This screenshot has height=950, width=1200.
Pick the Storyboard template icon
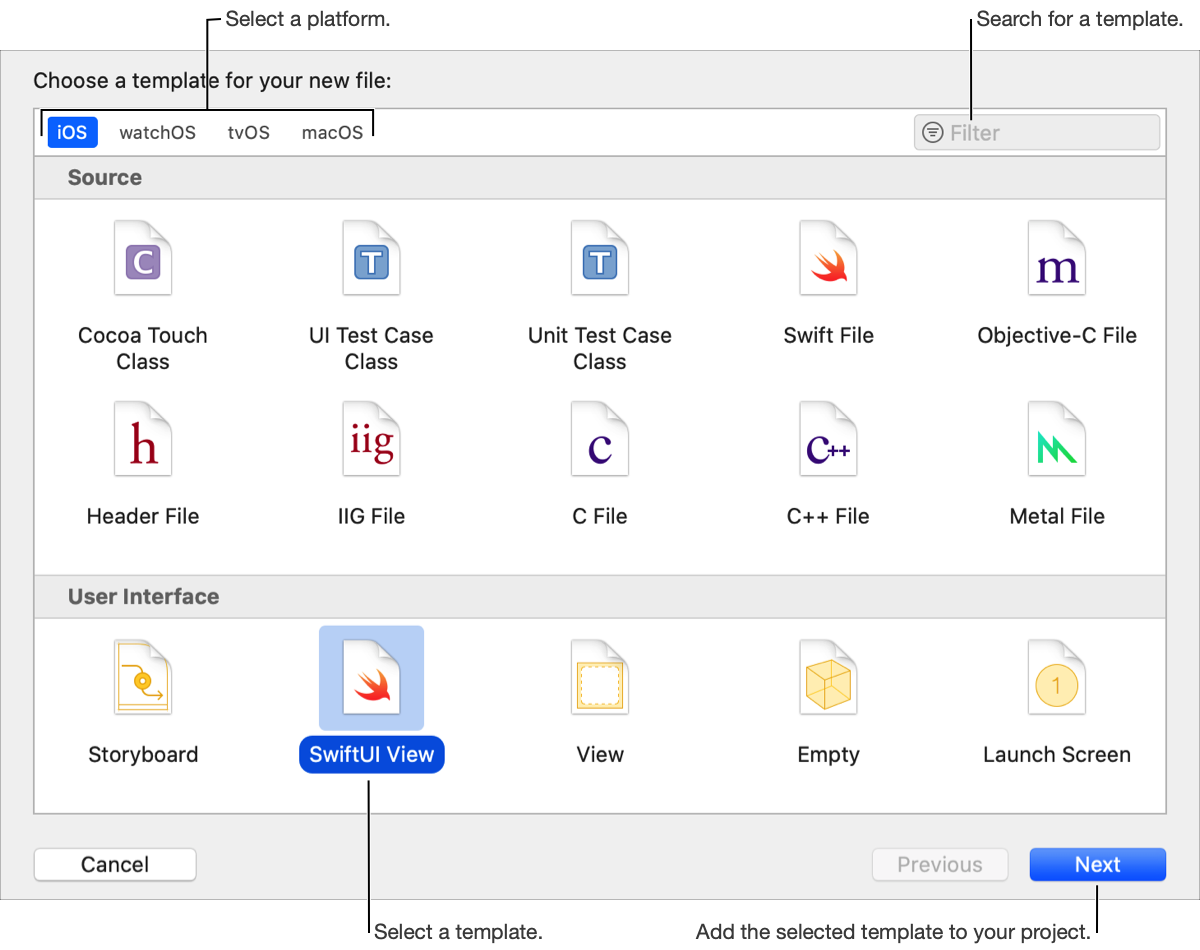pyautogui.click(x=143, y=678)
